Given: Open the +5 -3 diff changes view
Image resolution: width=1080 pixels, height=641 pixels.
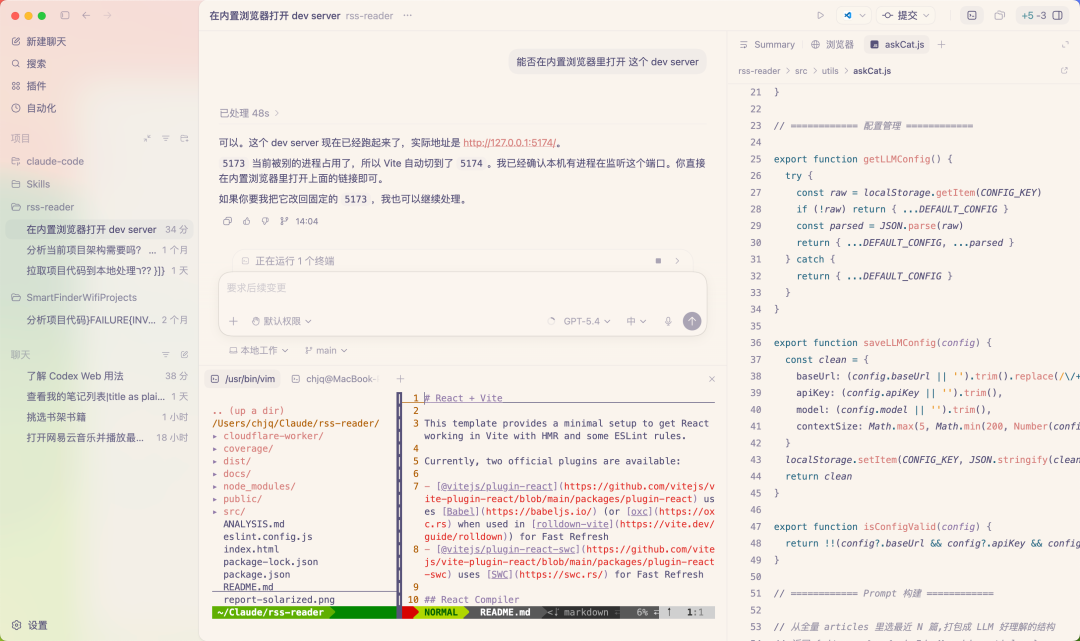Looking at the screenshot, I should point(1033,15).
